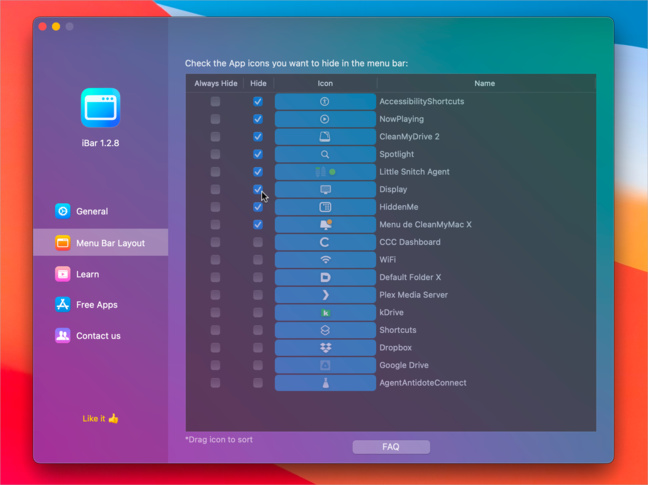Switch to the General section label
This screenshot has width=648, height=485.
click(x=92, y=212)
